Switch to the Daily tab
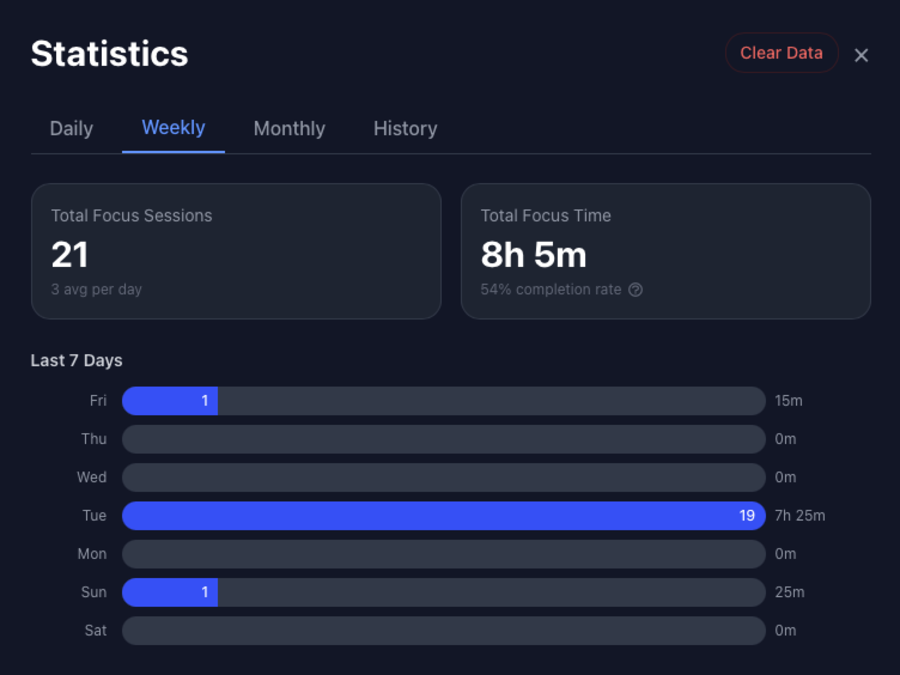The image size is (900, 675). tap(70, 128)
